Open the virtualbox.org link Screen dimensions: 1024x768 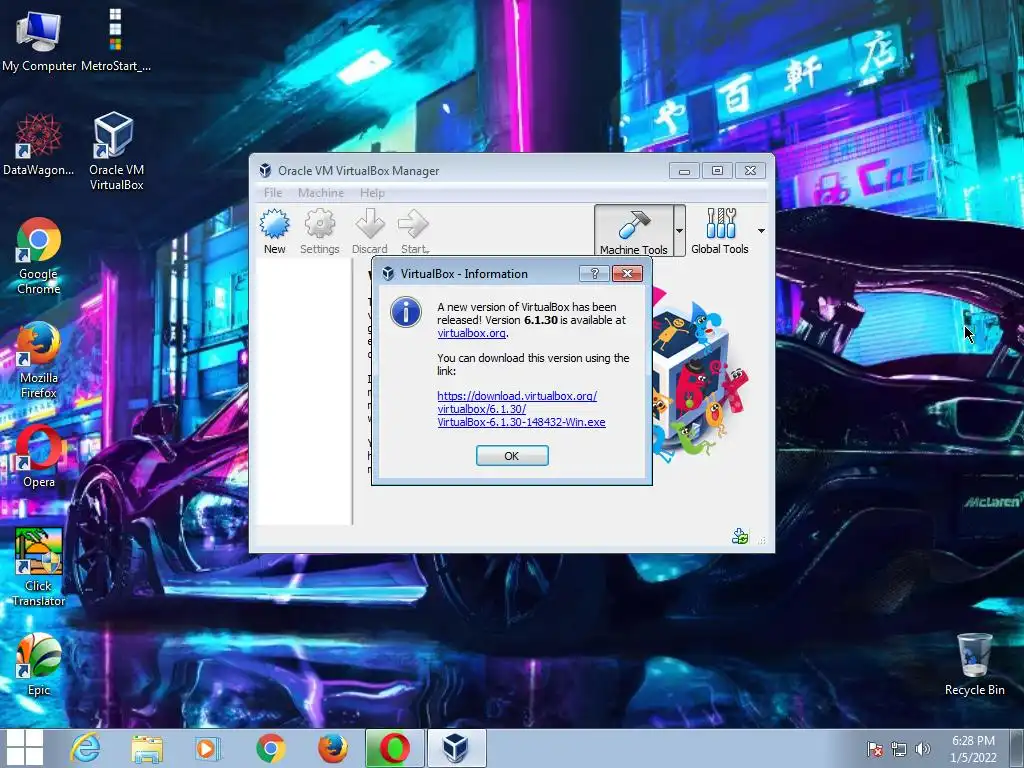click(x=472, y=333)
